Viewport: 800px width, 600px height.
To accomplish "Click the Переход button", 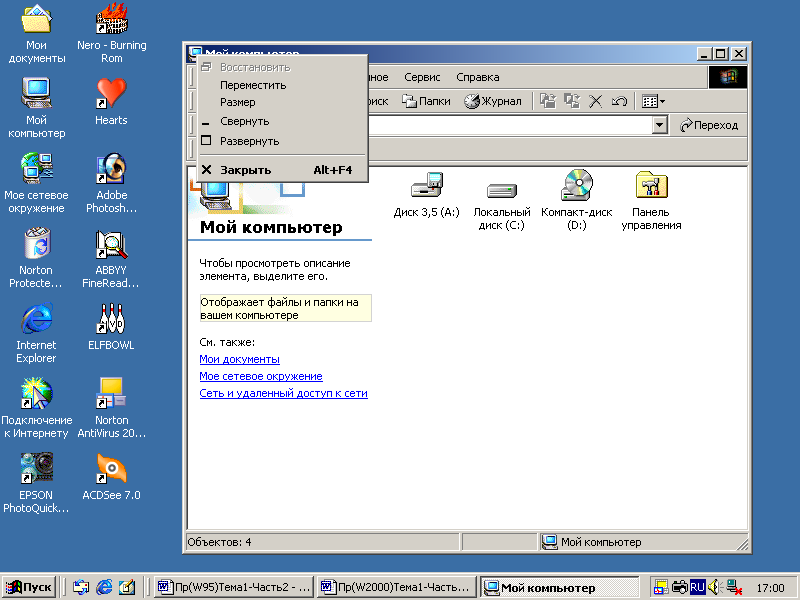I will 709,125.
